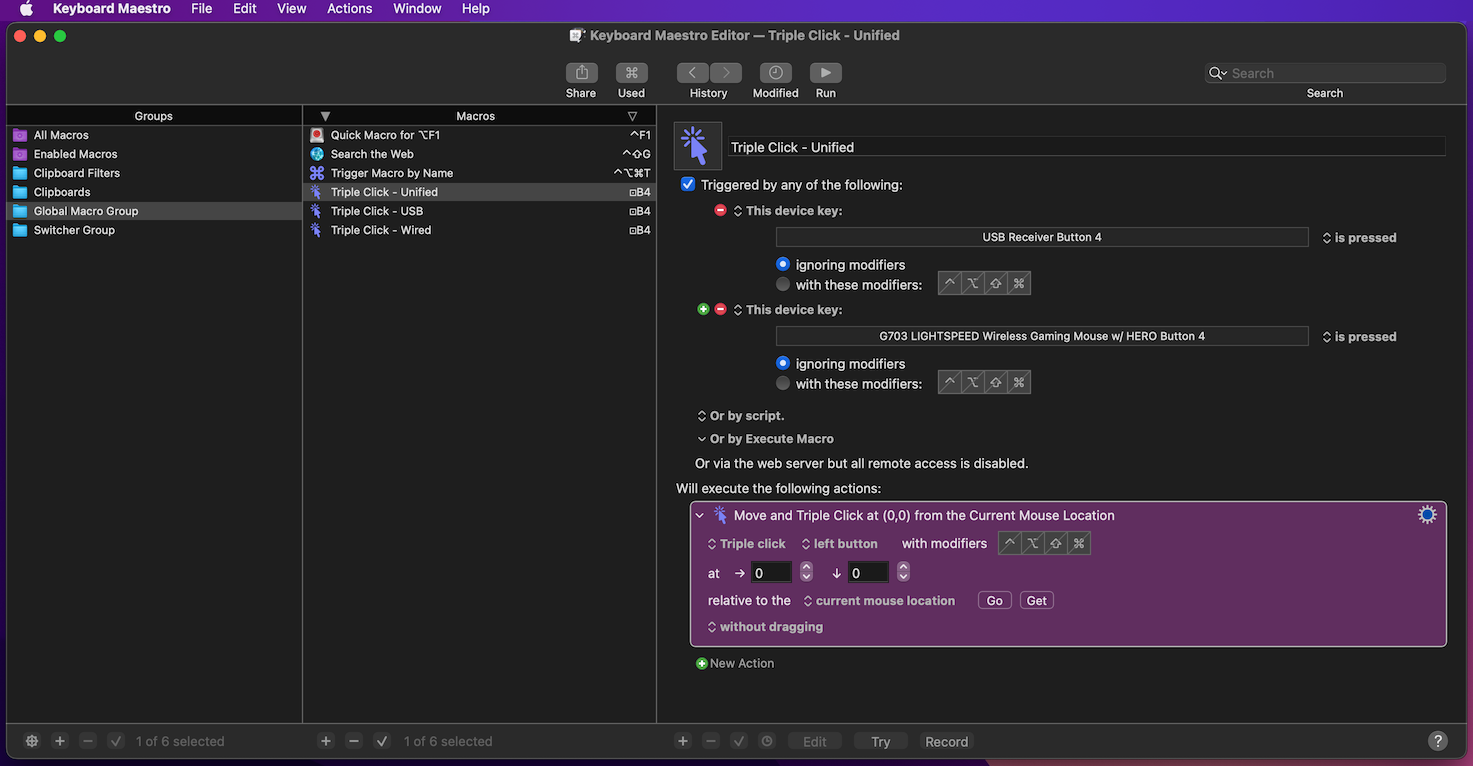The height and width of the screenshot is (766, 1473).
Task: Collapse the Move and Triple Click action
Action: click(x=700, y=516)
